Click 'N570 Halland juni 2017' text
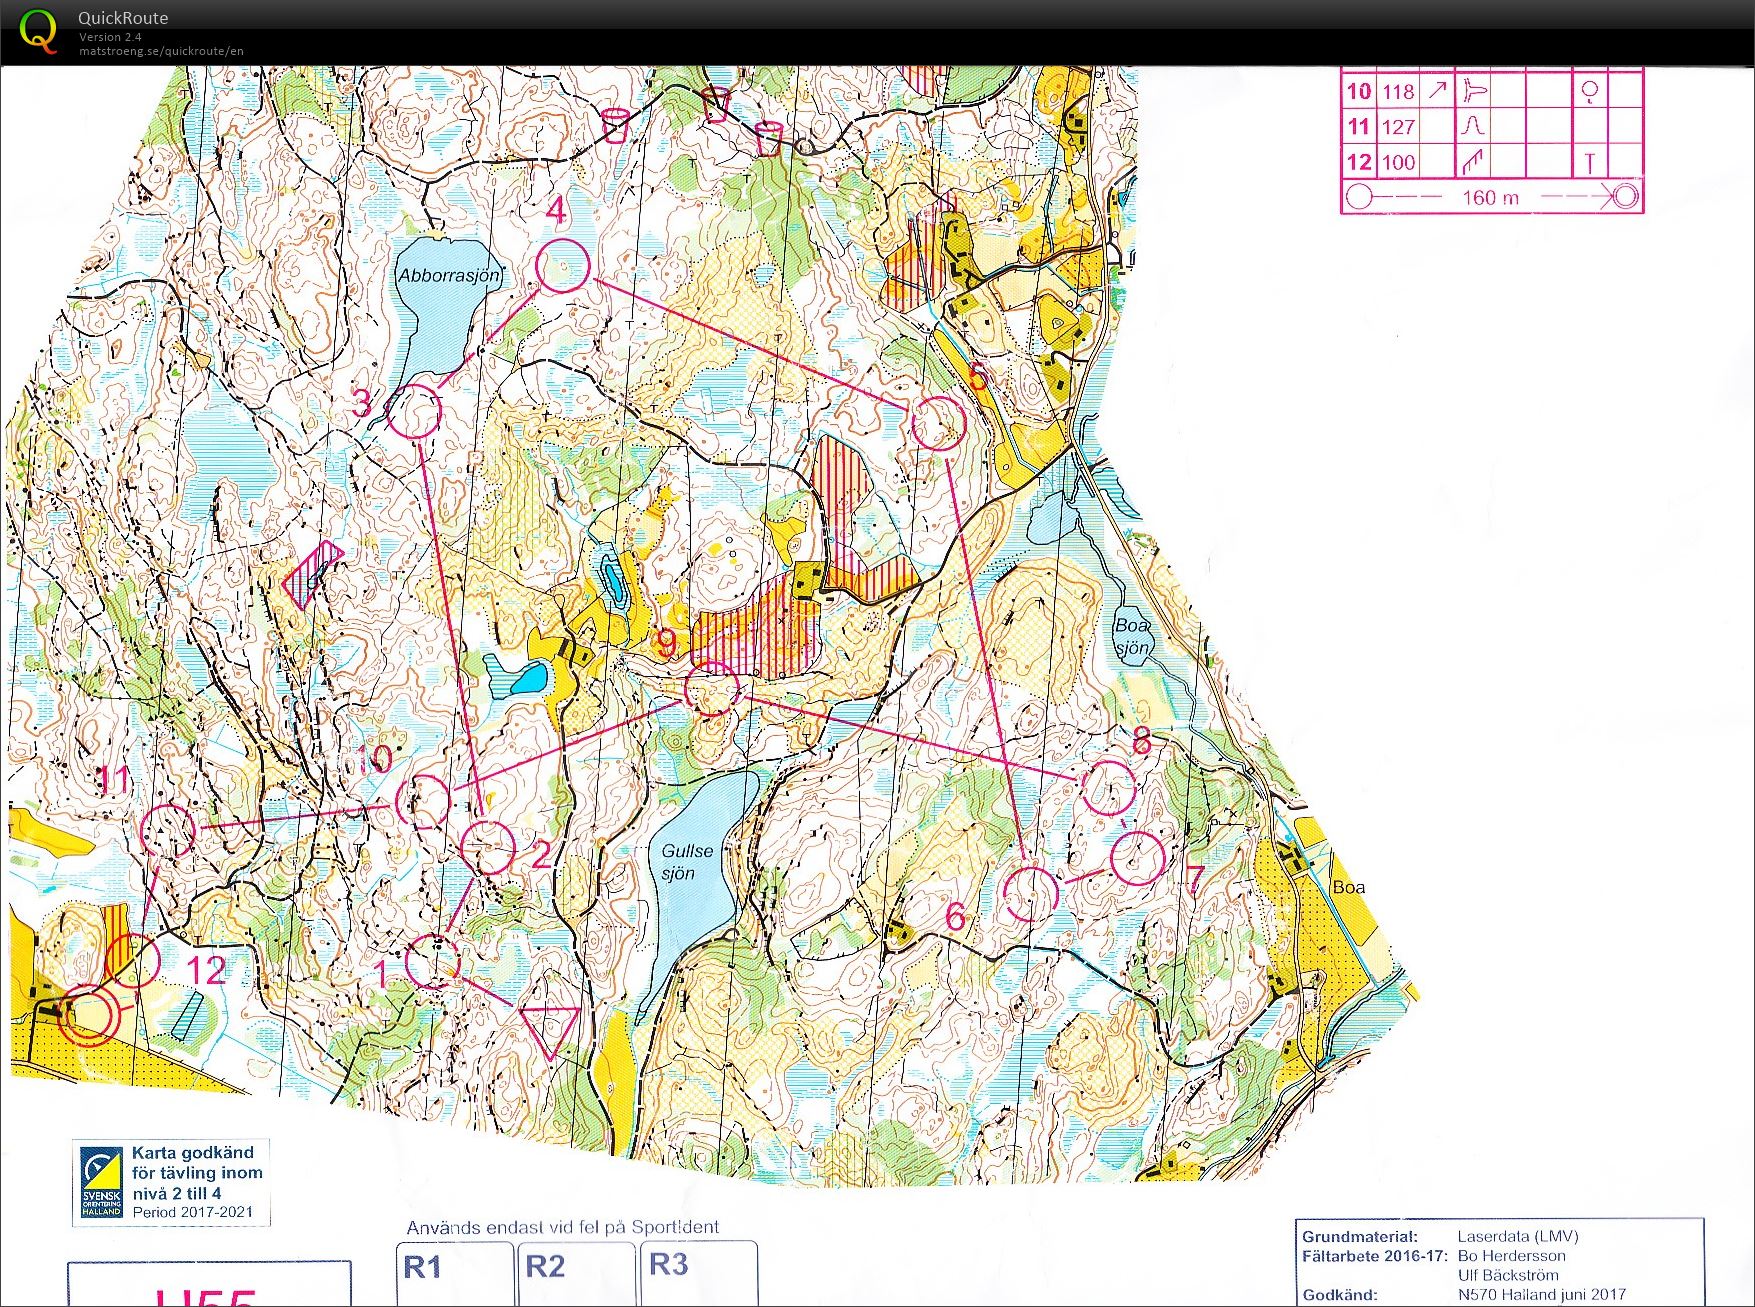The width and height of the screenshot is (1755, 1307). coord(1542,1294)
